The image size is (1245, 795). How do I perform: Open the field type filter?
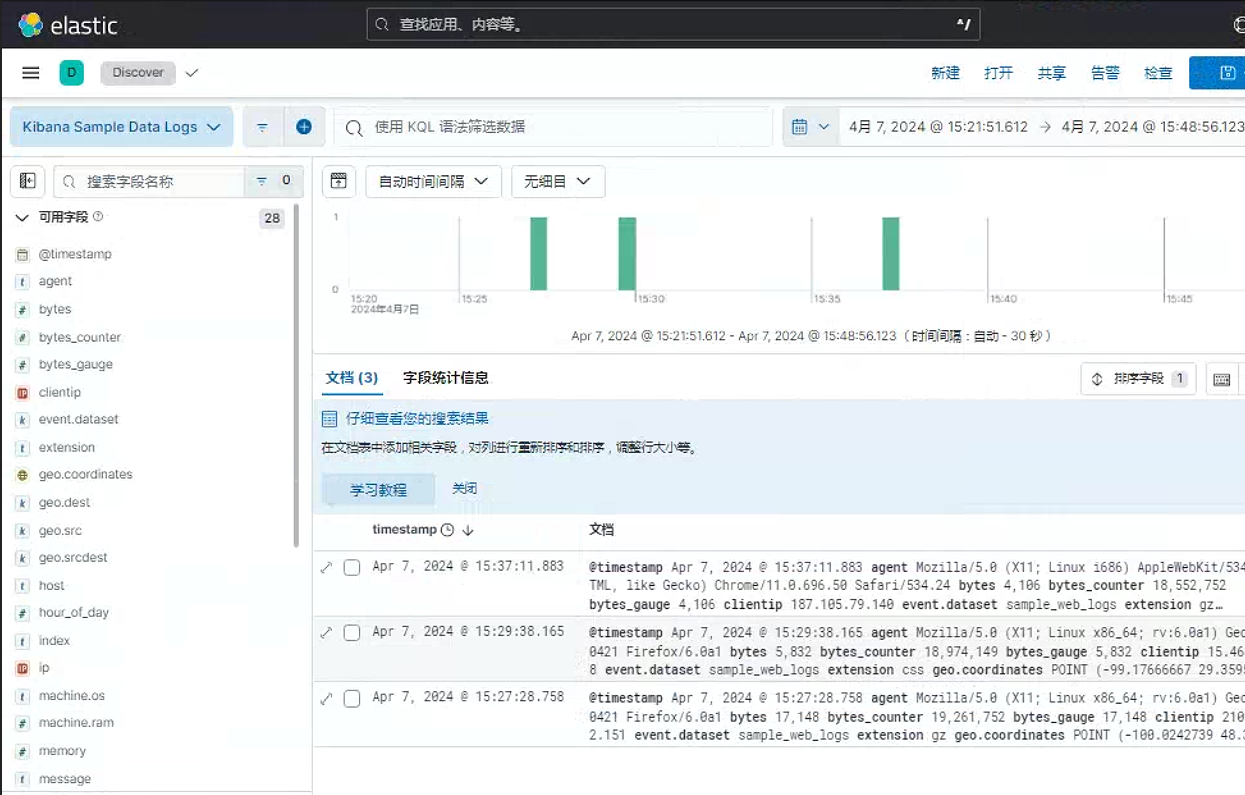click(273, 181)
